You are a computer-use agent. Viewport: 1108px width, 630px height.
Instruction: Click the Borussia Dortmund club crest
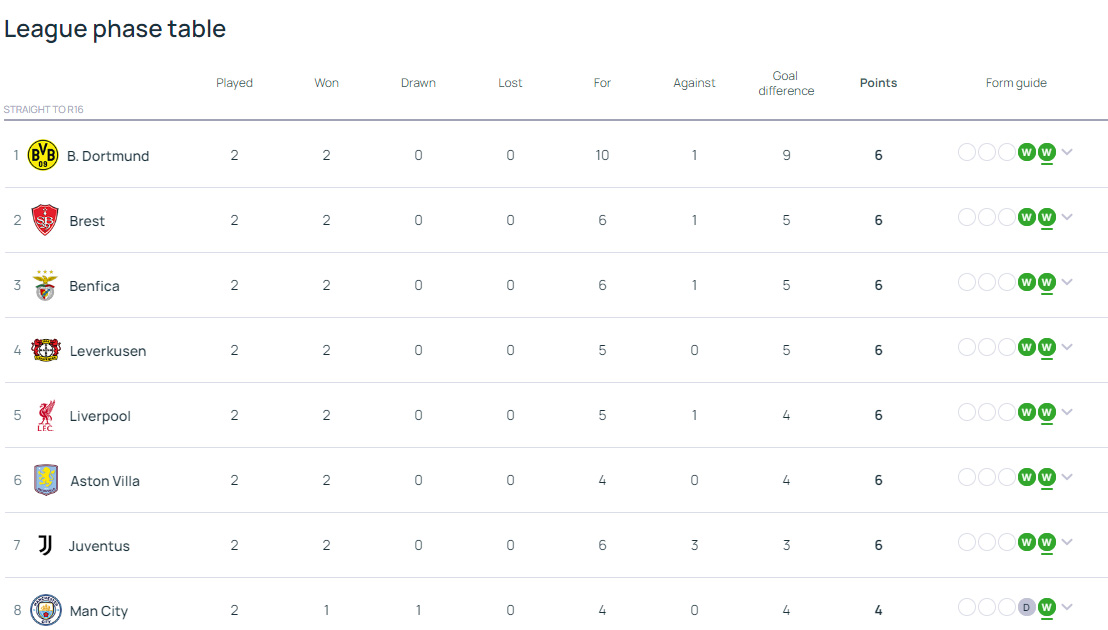tap(43, 155)
